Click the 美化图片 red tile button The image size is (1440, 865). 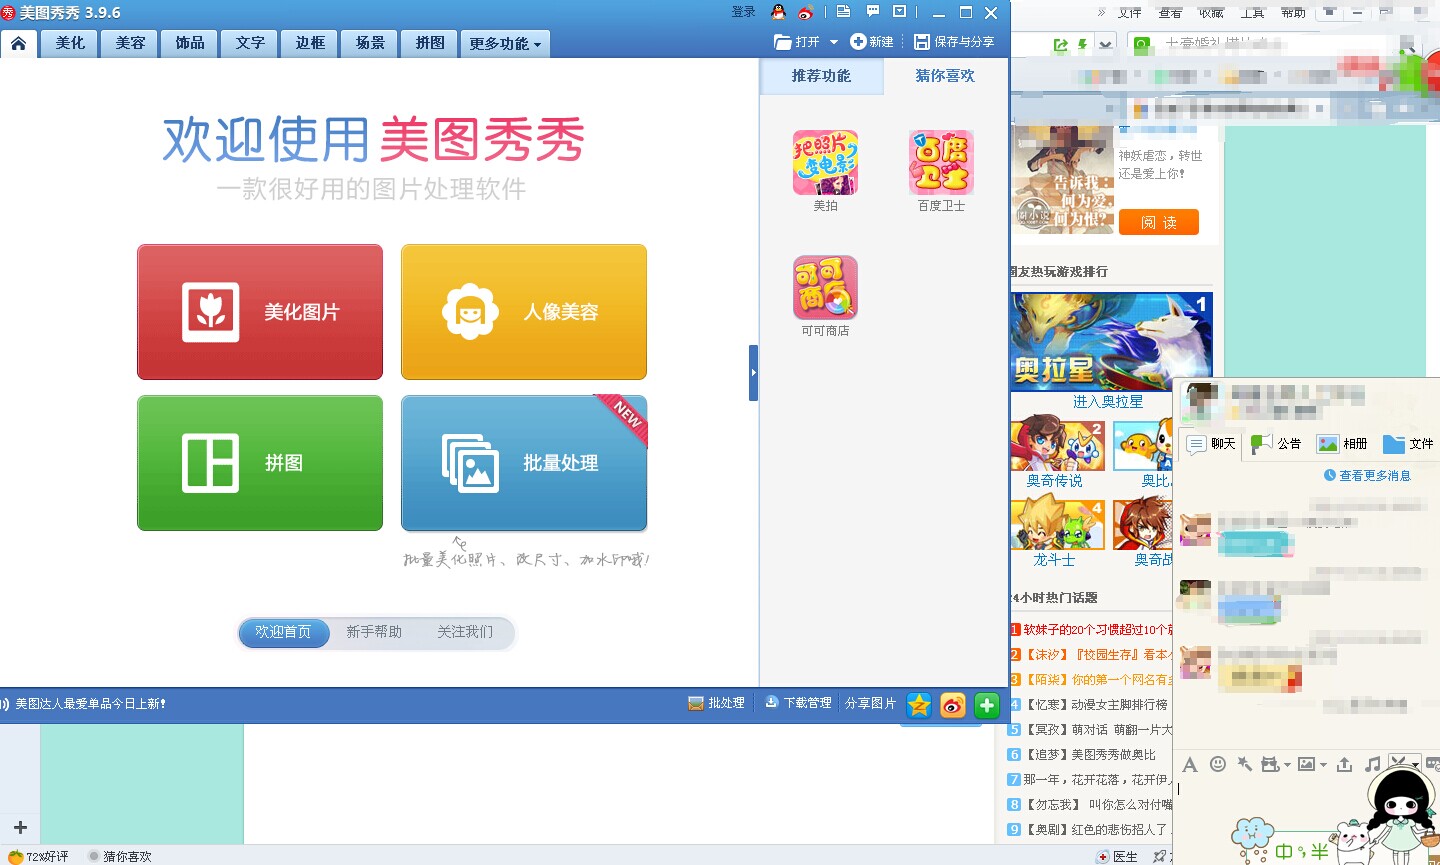(x=260, y=312)
